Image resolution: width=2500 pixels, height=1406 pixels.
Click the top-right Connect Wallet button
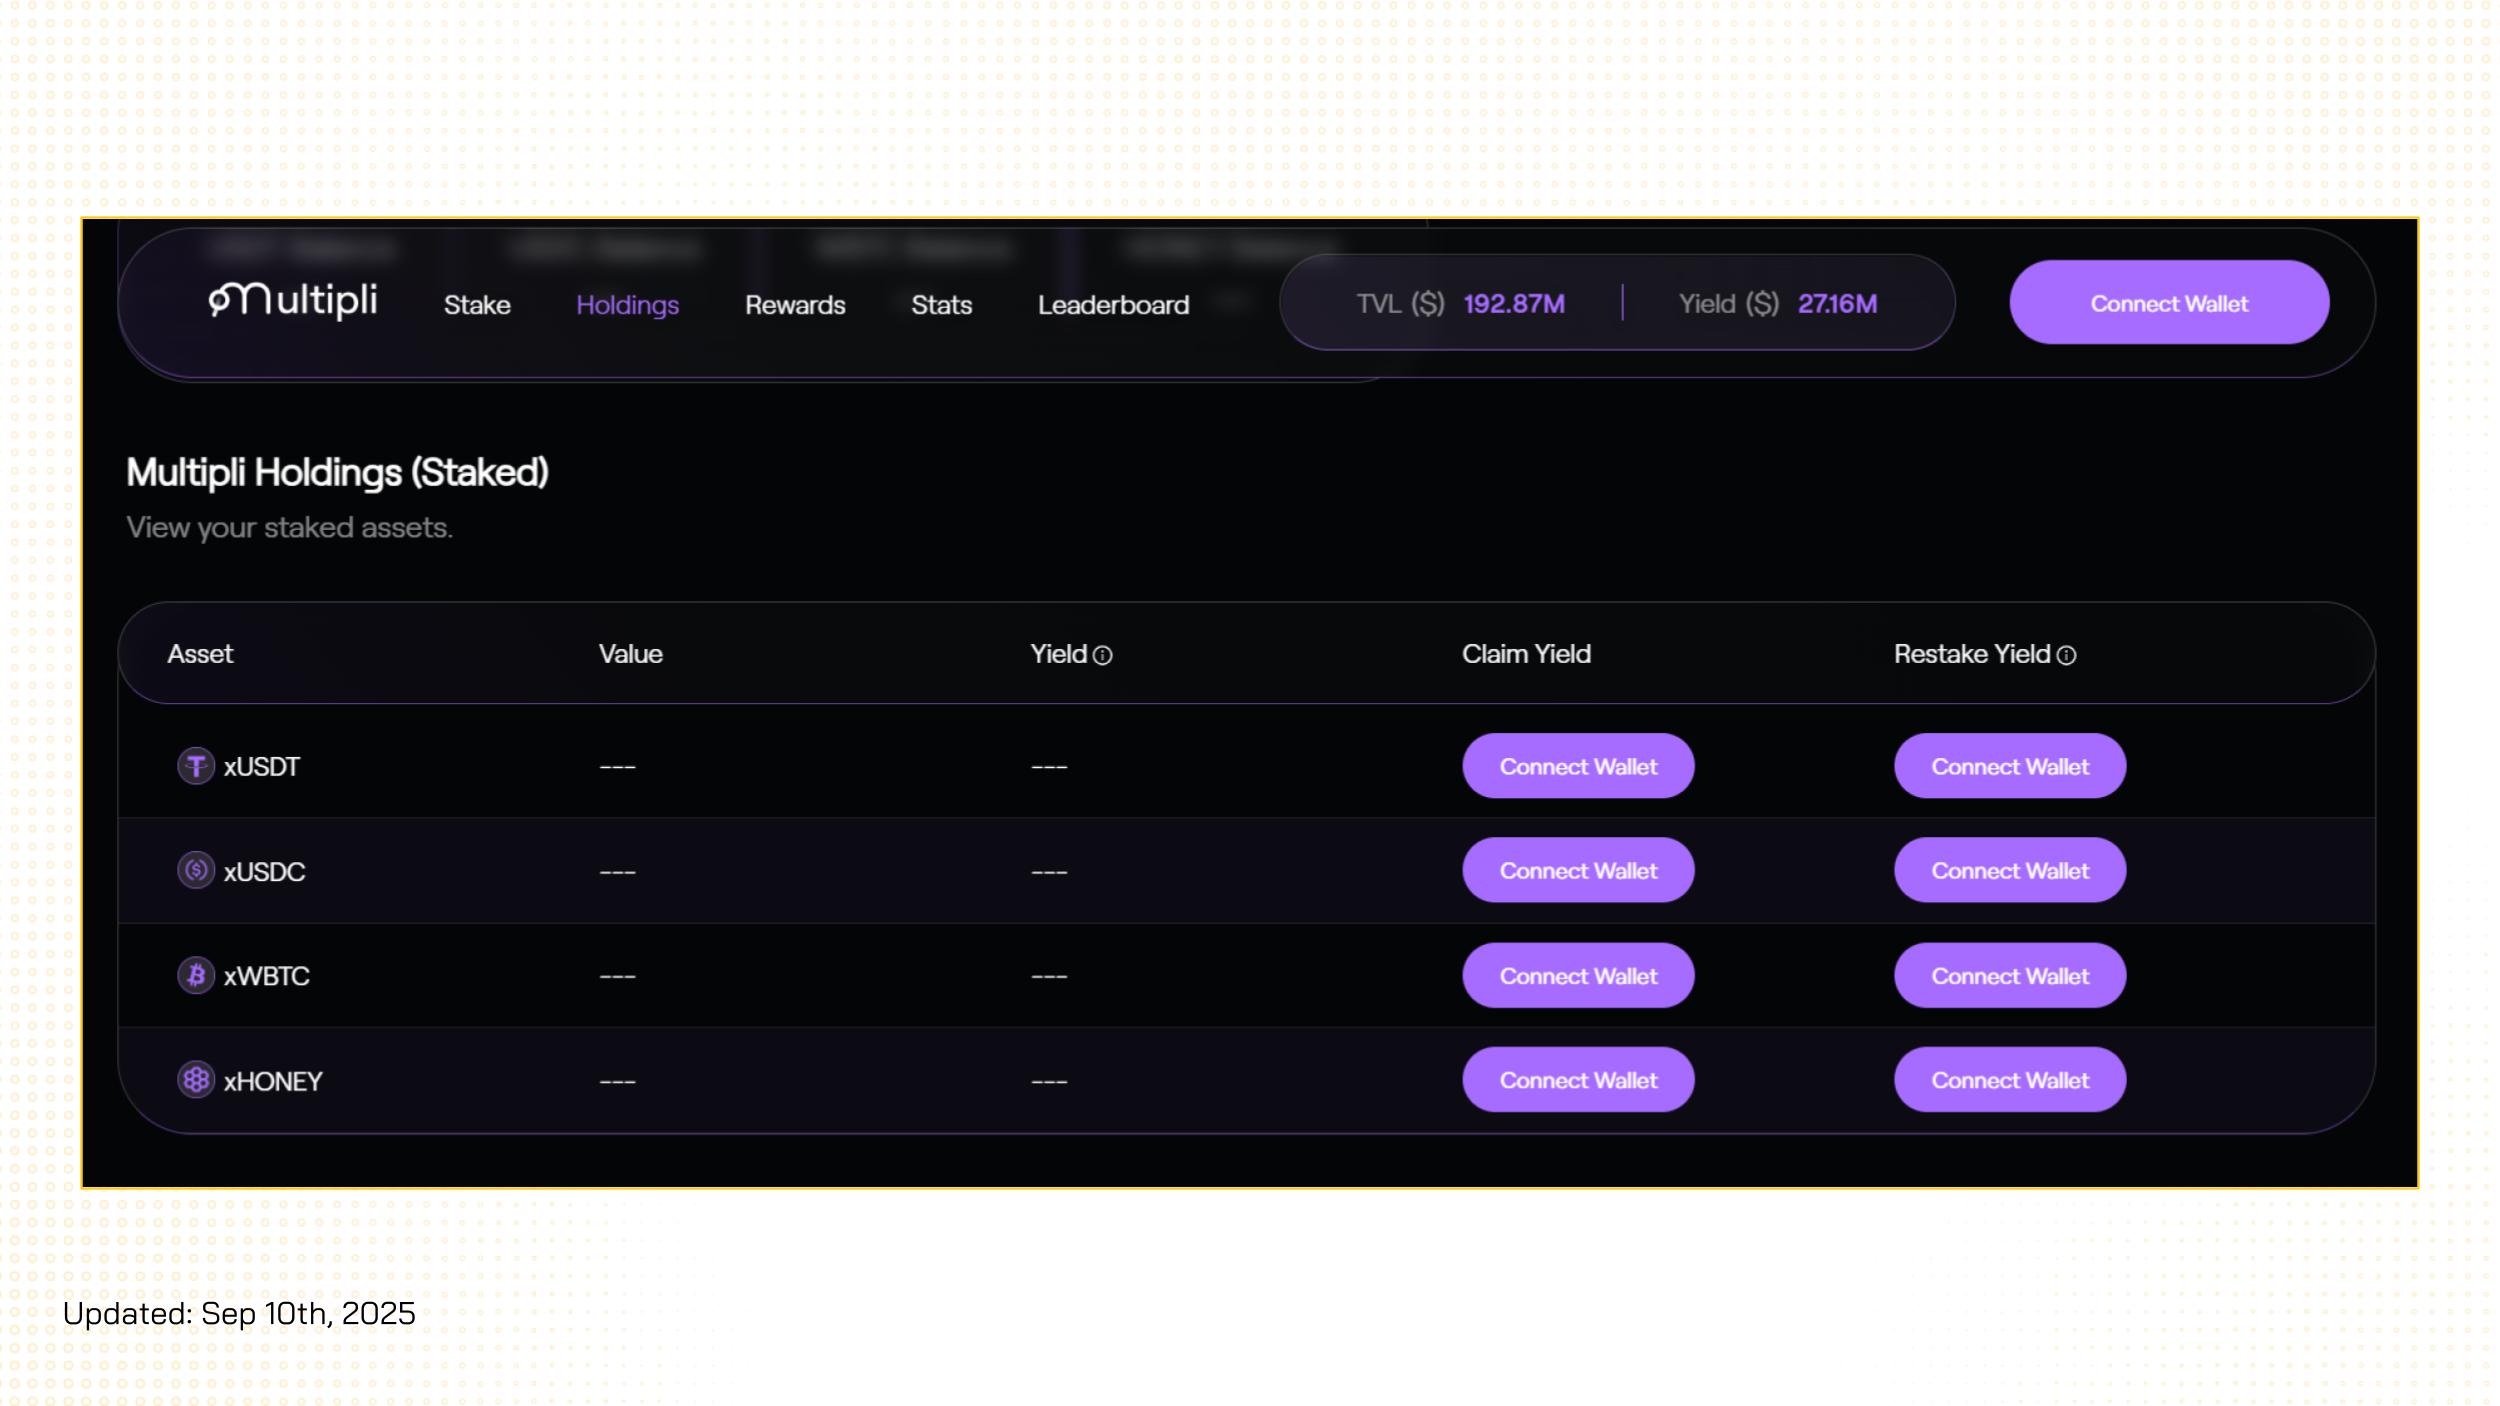(x=2169, y=303)
